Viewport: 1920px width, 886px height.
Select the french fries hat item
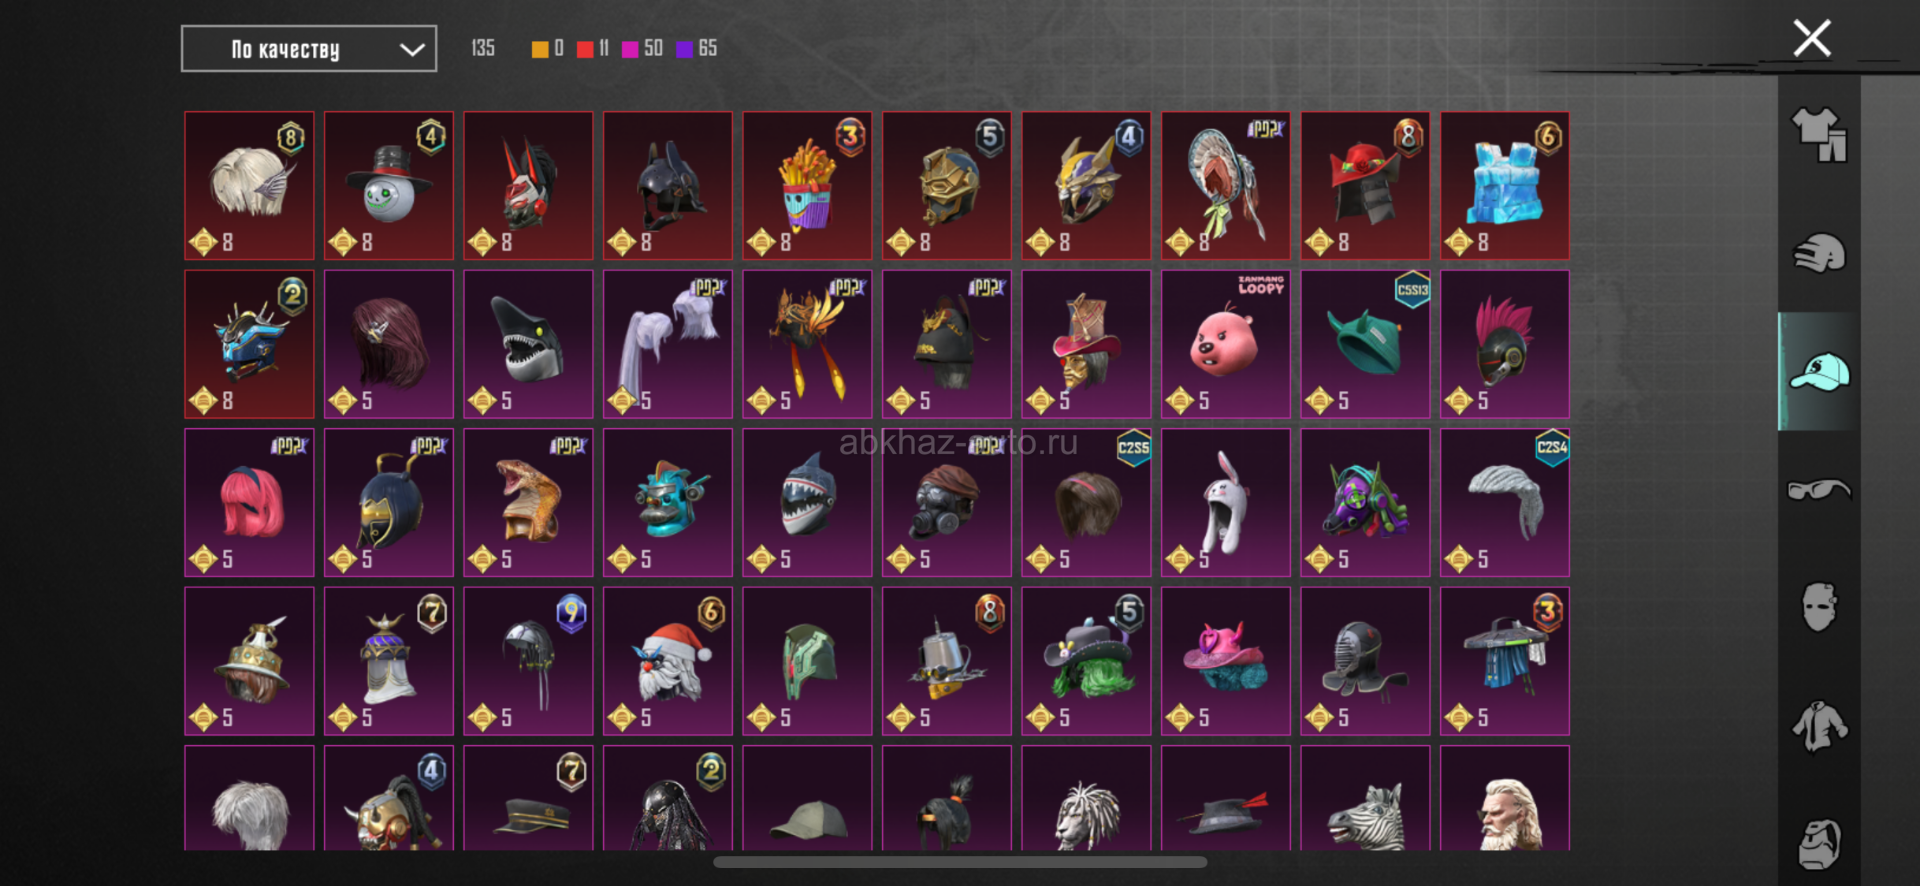pos(807,185)
